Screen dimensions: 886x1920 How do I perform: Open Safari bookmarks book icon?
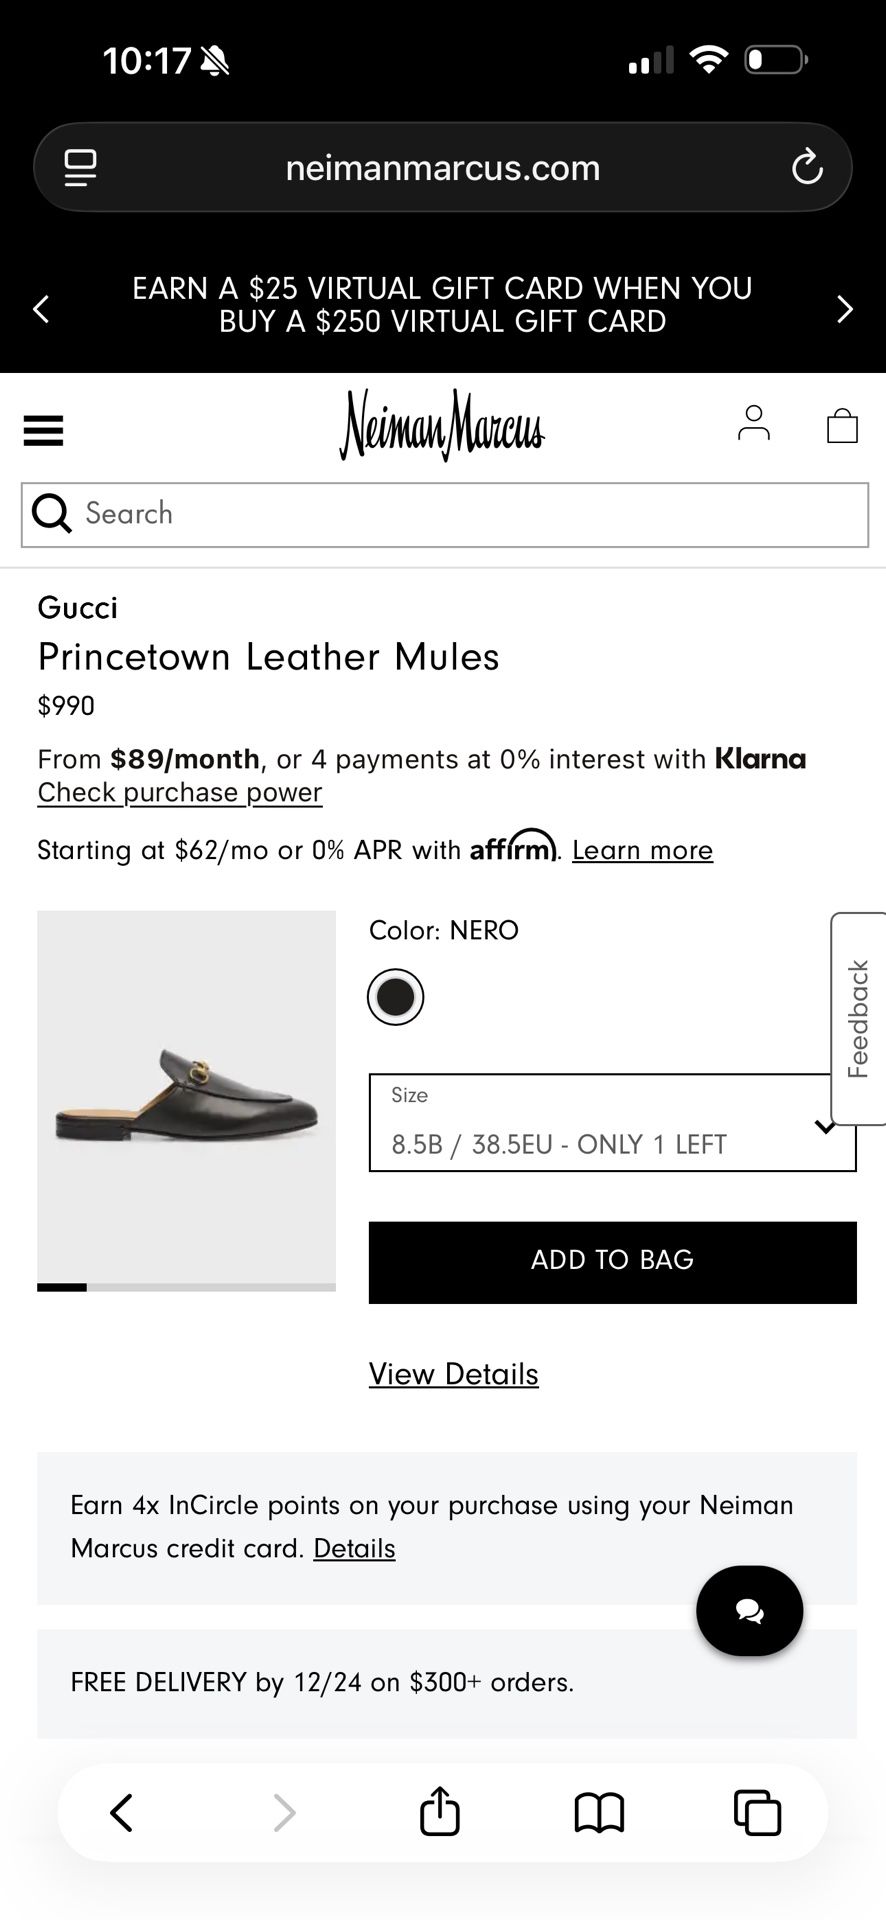pos(599,1812)
